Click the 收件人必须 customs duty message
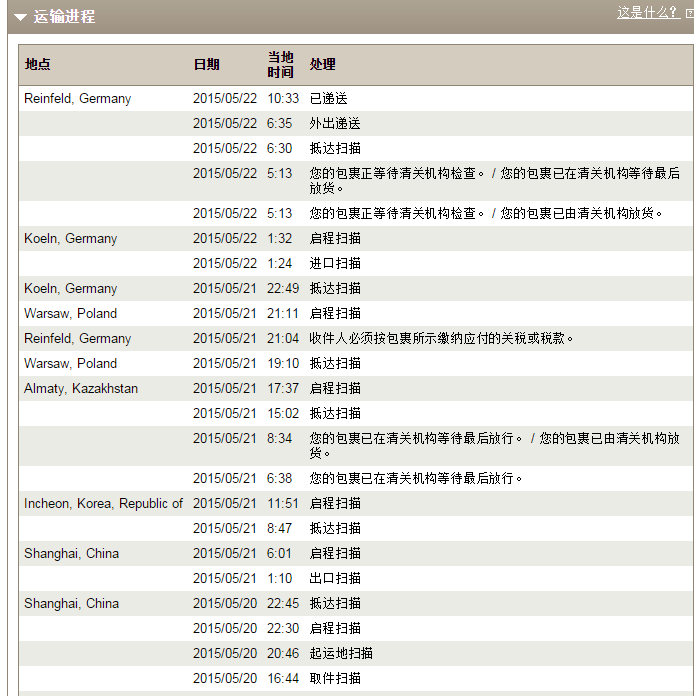The width and height of the screenshot is (694, 696). (x=442, y=339)
